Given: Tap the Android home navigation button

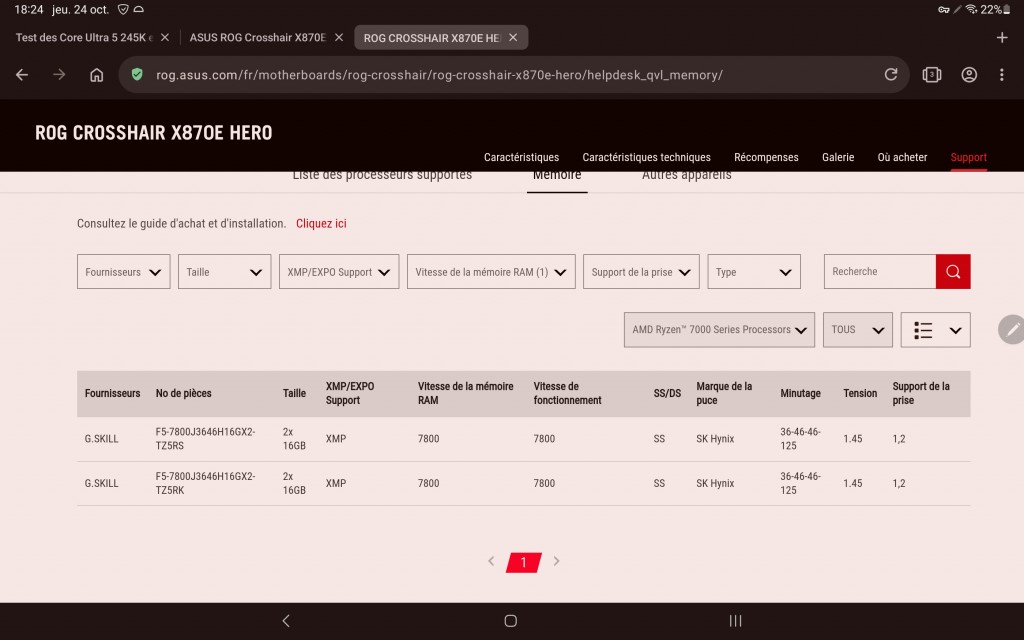Looking at the screenshot, I should pyautogui.click(x=511, y=620).
